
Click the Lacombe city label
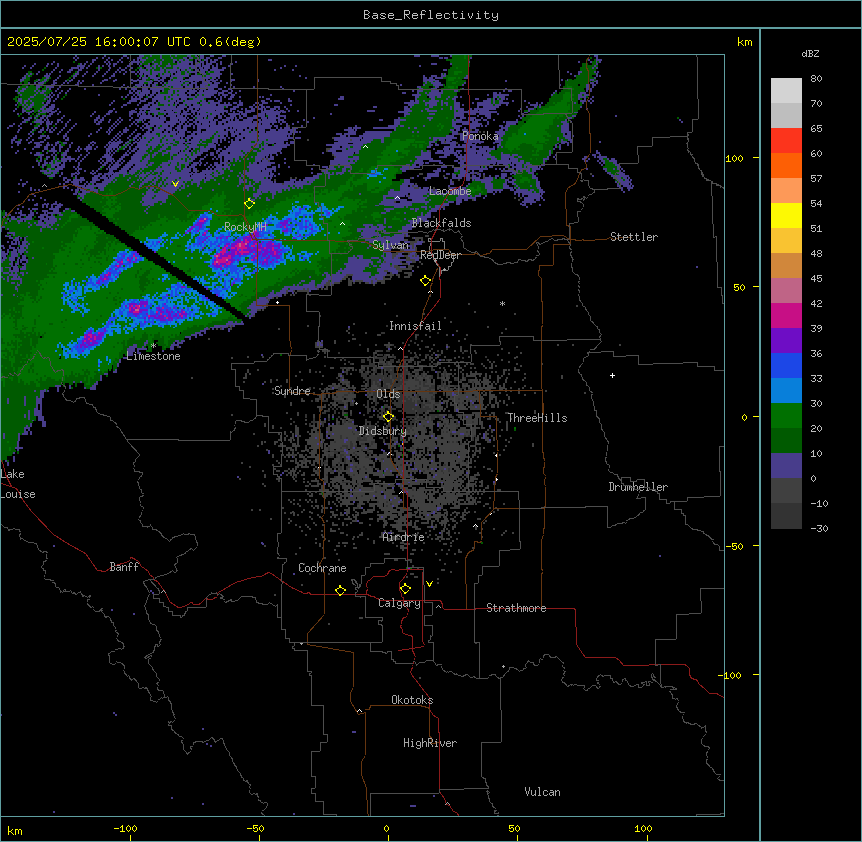[450, 191]
